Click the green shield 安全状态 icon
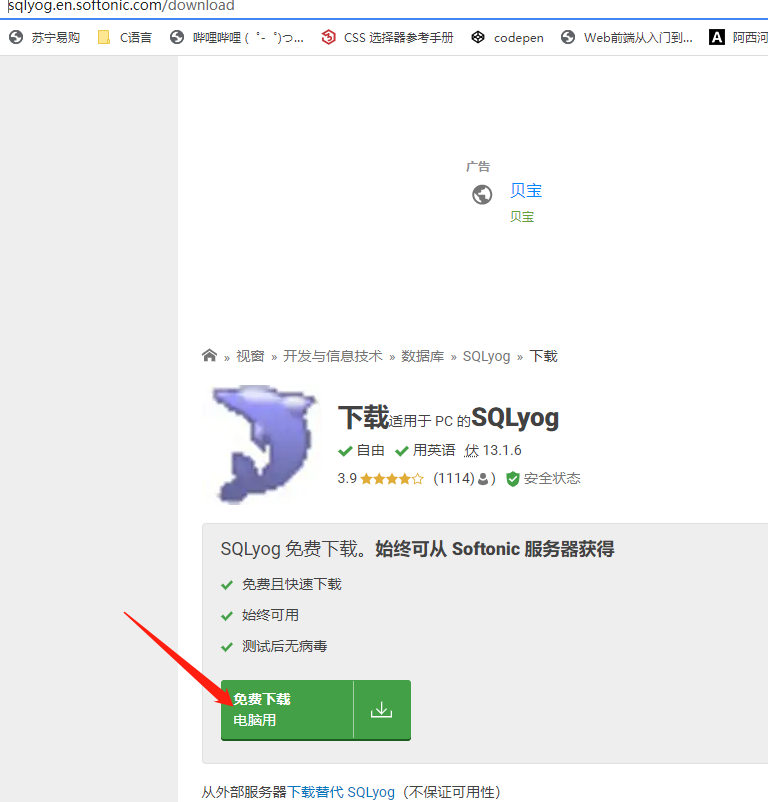768x802 pixels. pyautogui.click(x=512, y=479)
